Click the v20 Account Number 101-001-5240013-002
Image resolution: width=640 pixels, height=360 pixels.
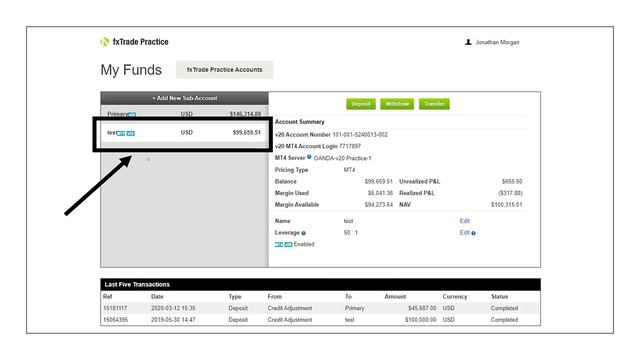360,134
